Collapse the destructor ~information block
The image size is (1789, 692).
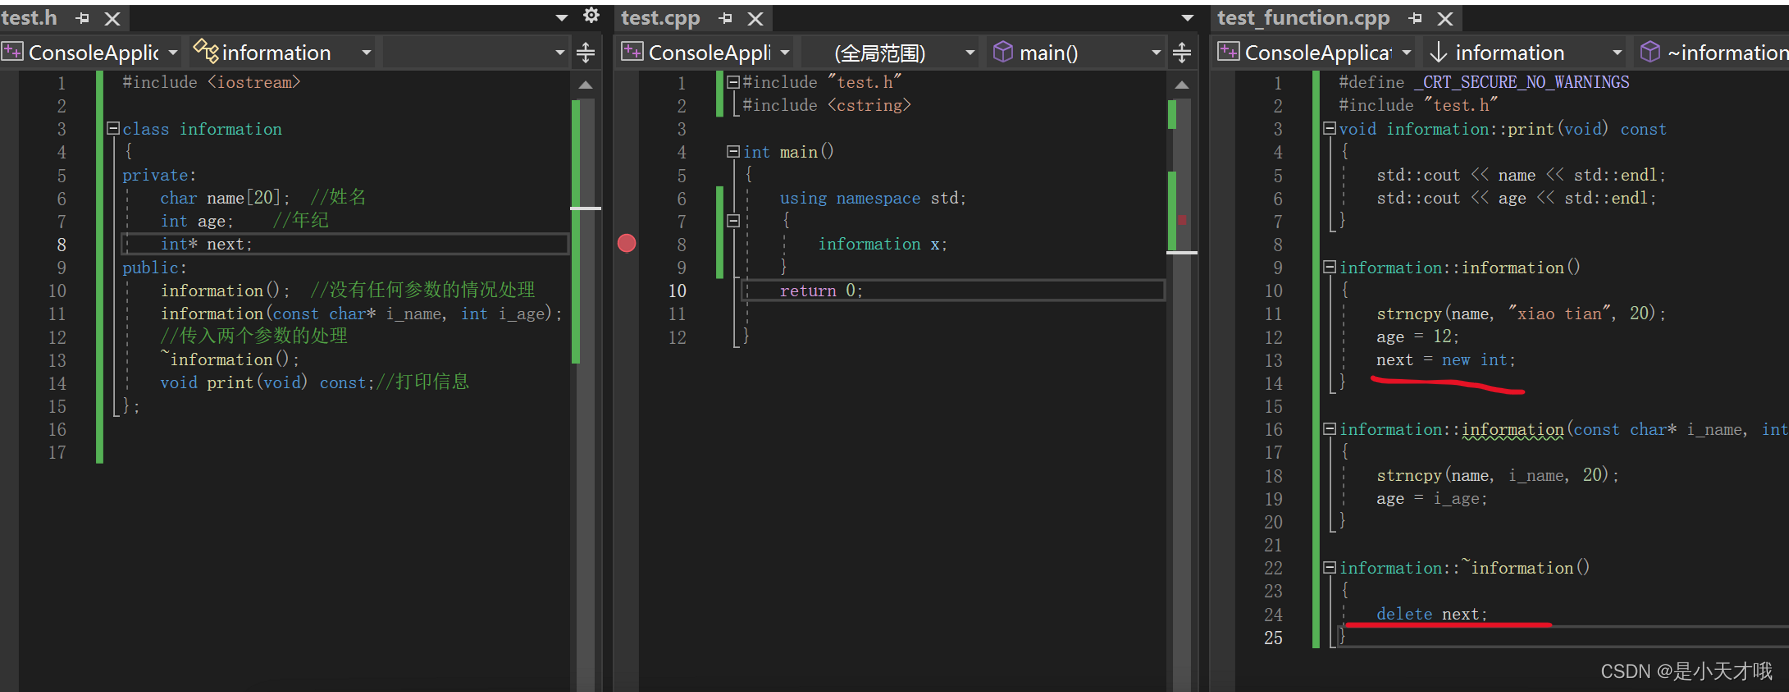(x=1329, y=567)
